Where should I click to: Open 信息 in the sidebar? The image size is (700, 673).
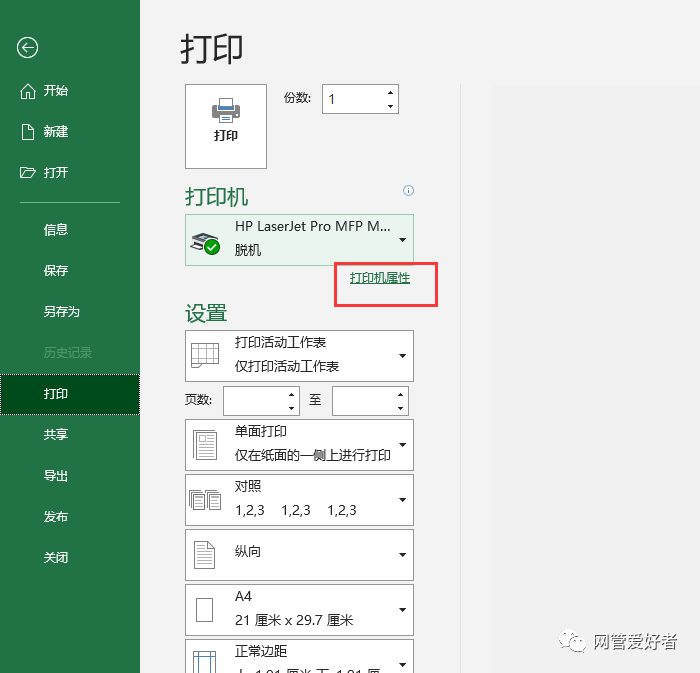click(56, 230)
